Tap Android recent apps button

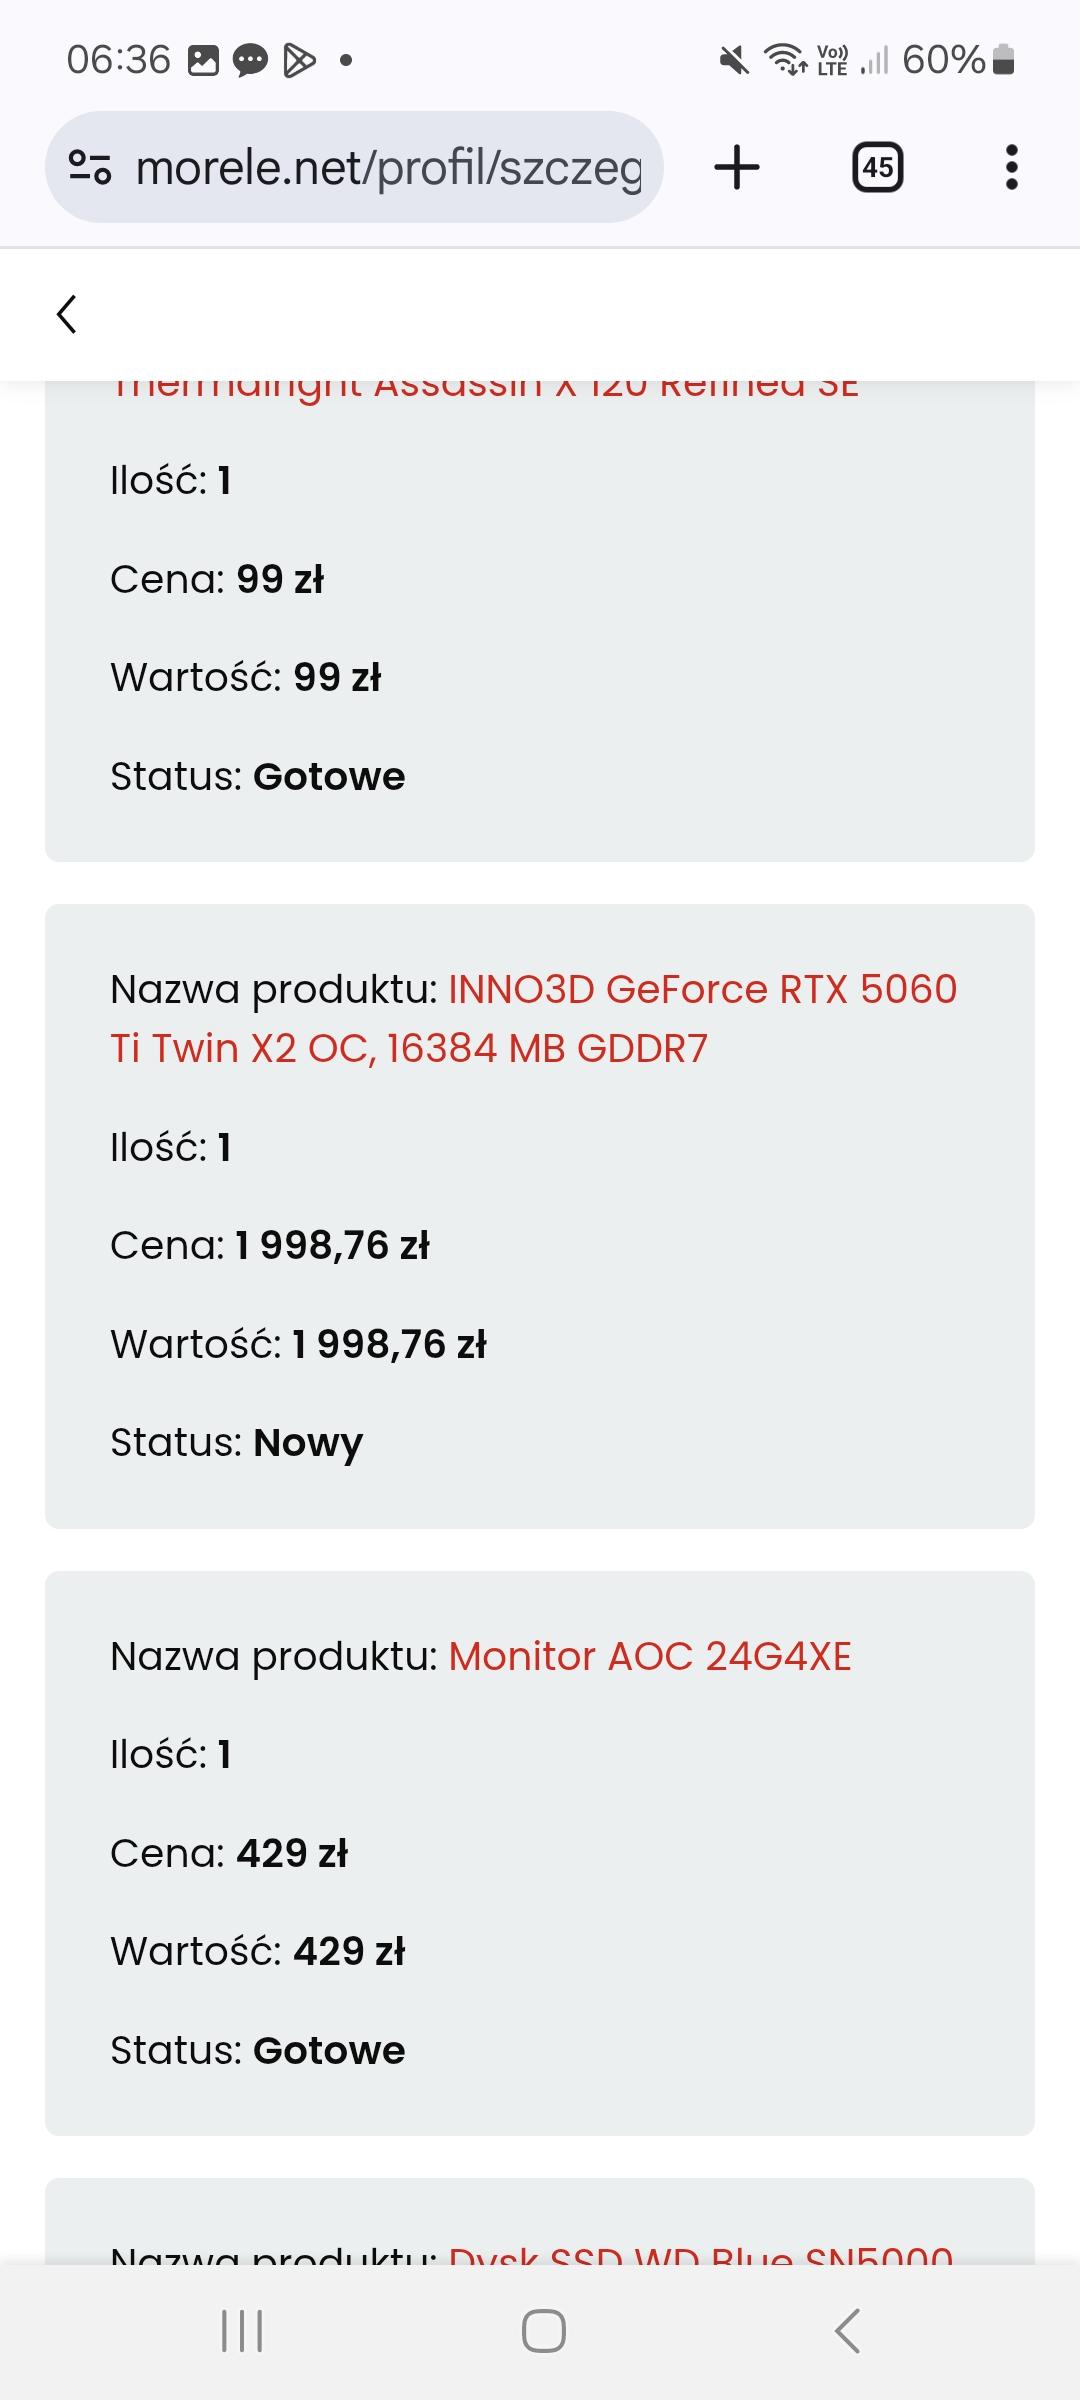(x=242, y=2331)
